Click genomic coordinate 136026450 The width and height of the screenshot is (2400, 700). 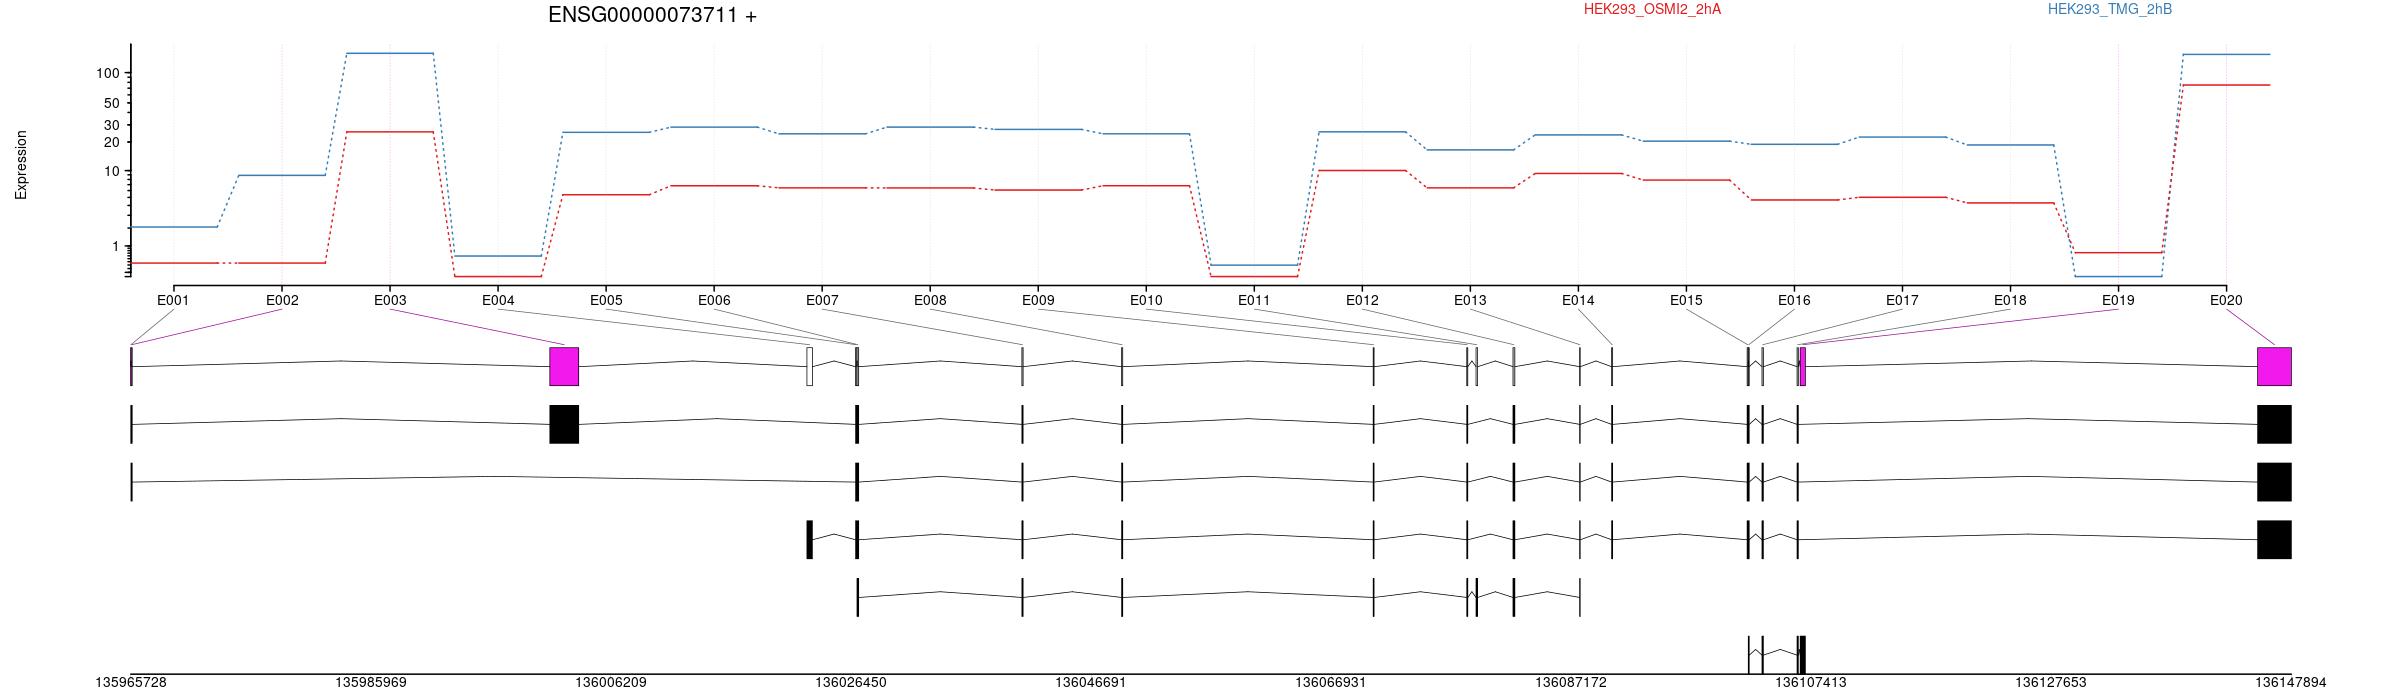pyautogui.click(x=851, y=683)
